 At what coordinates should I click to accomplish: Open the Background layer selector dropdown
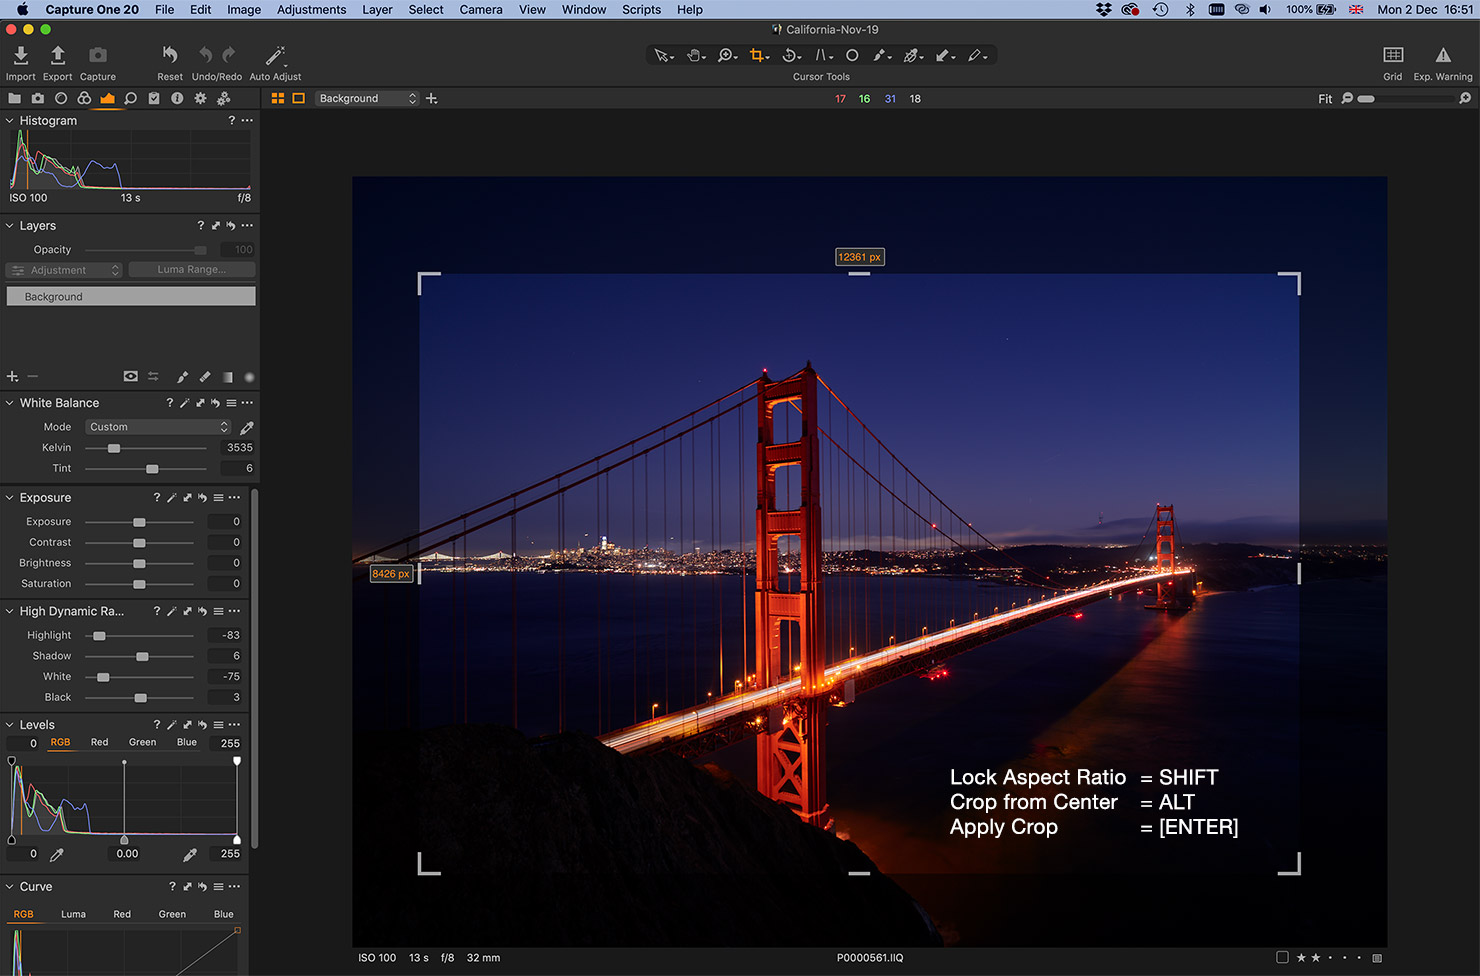[x=367, y=99]
